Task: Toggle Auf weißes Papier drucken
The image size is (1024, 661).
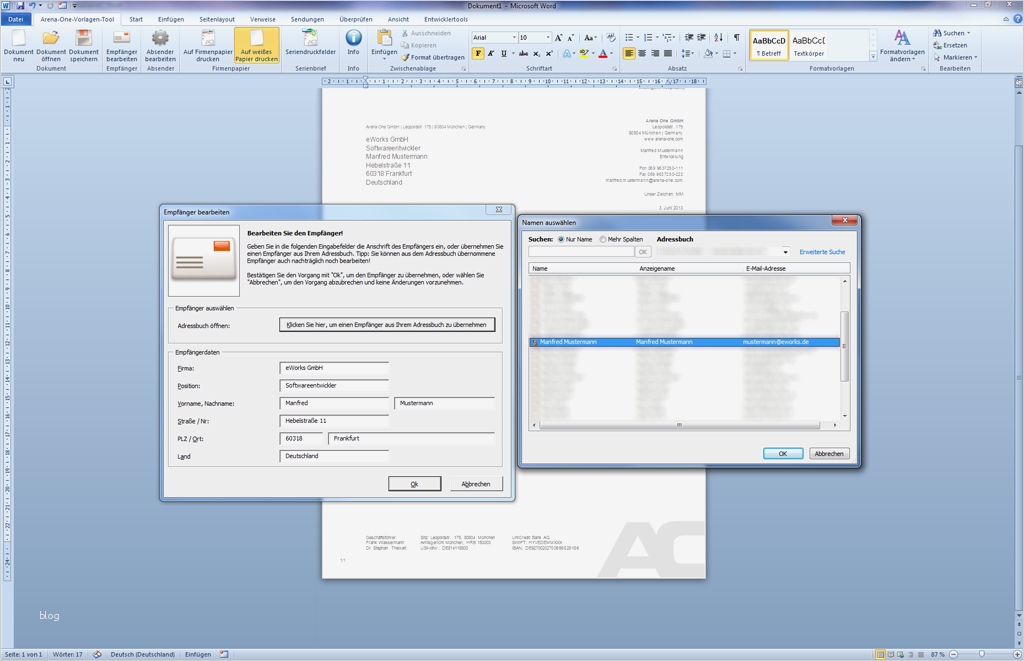Action: point(257,45)
